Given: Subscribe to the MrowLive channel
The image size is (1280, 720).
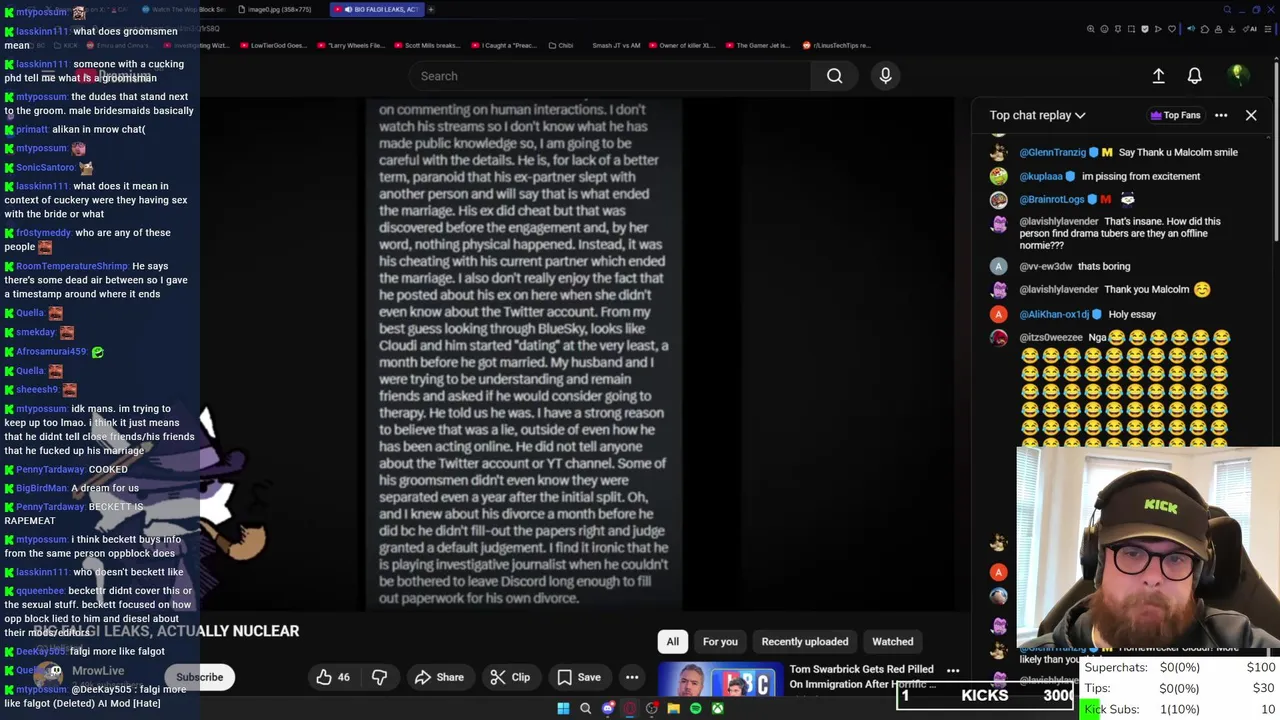Looking at the screenshot, I should point(199,677).
